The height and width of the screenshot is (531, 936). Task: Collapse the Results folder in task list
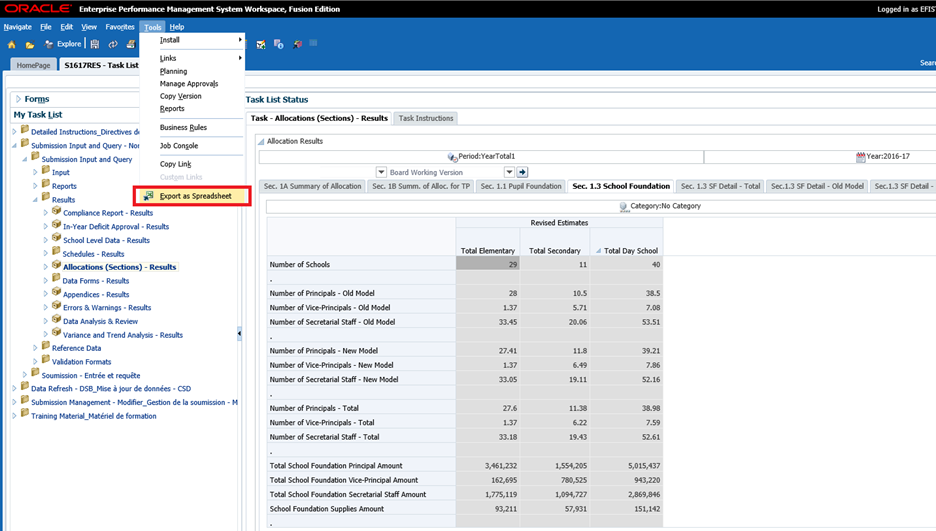35,199
